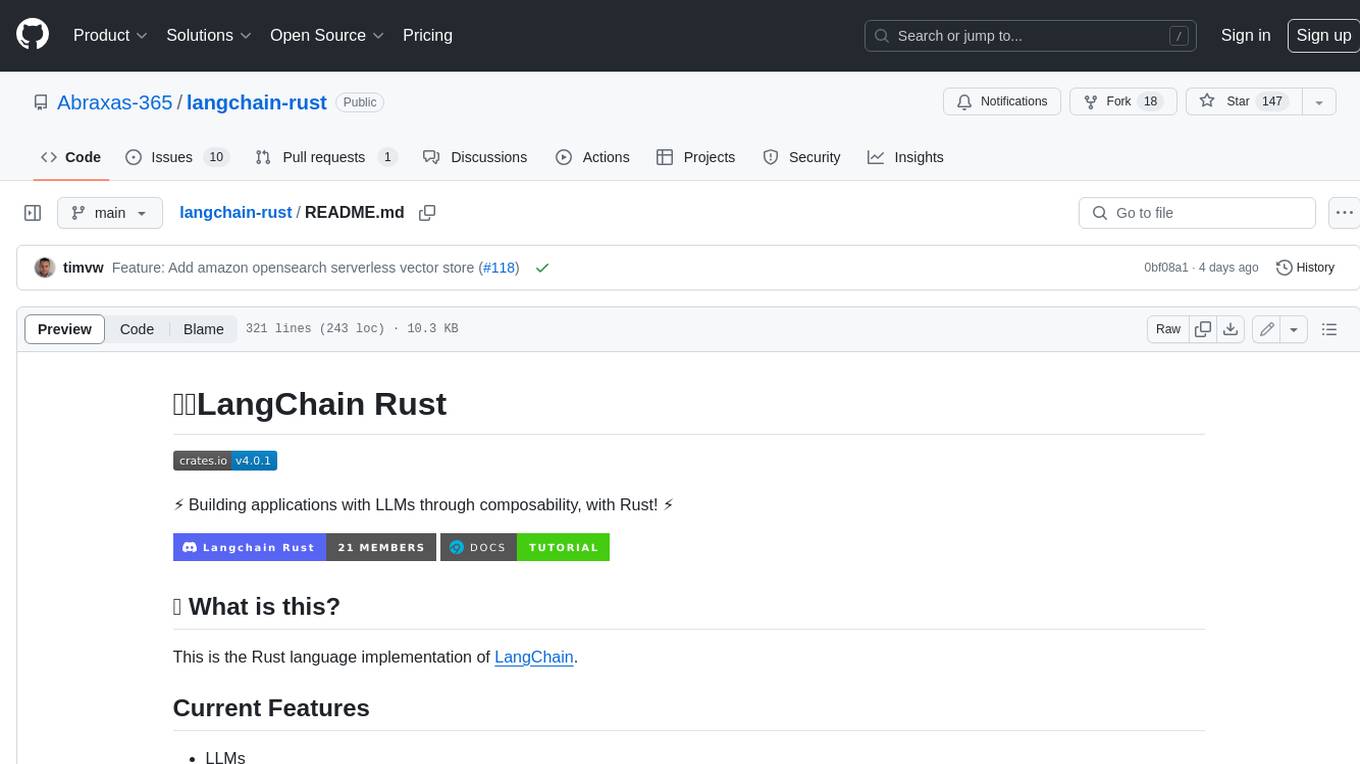Open the more file actions ellipsis

click(x=1344, y=213)
